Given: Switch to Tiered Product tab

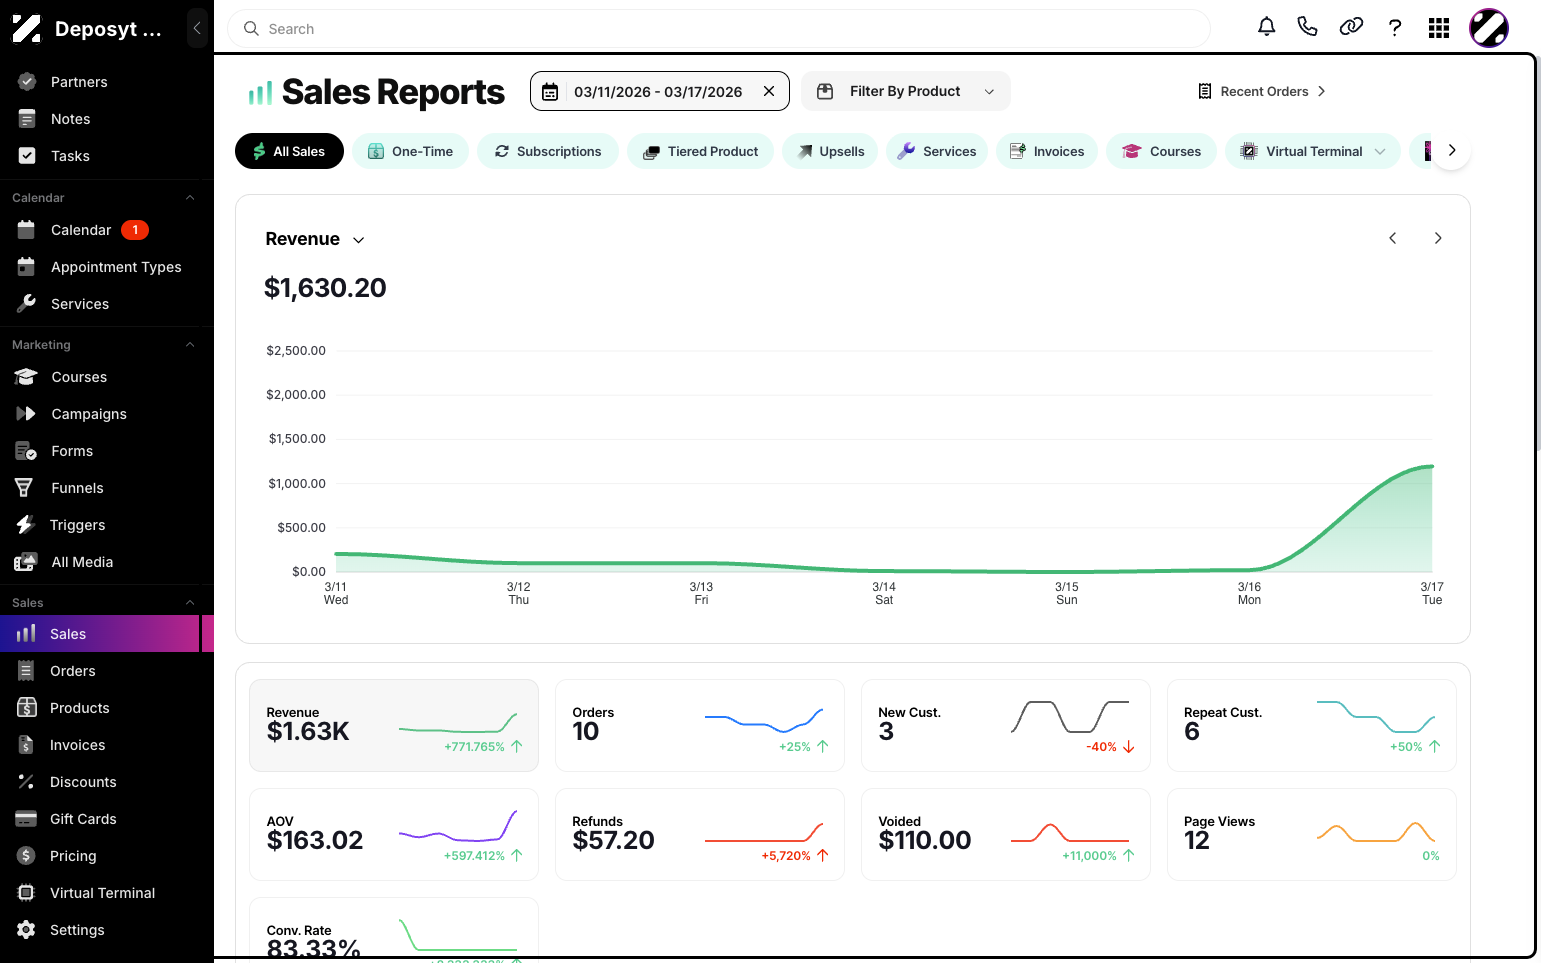Looking at the screenshot, I should [x=700, y=151].
